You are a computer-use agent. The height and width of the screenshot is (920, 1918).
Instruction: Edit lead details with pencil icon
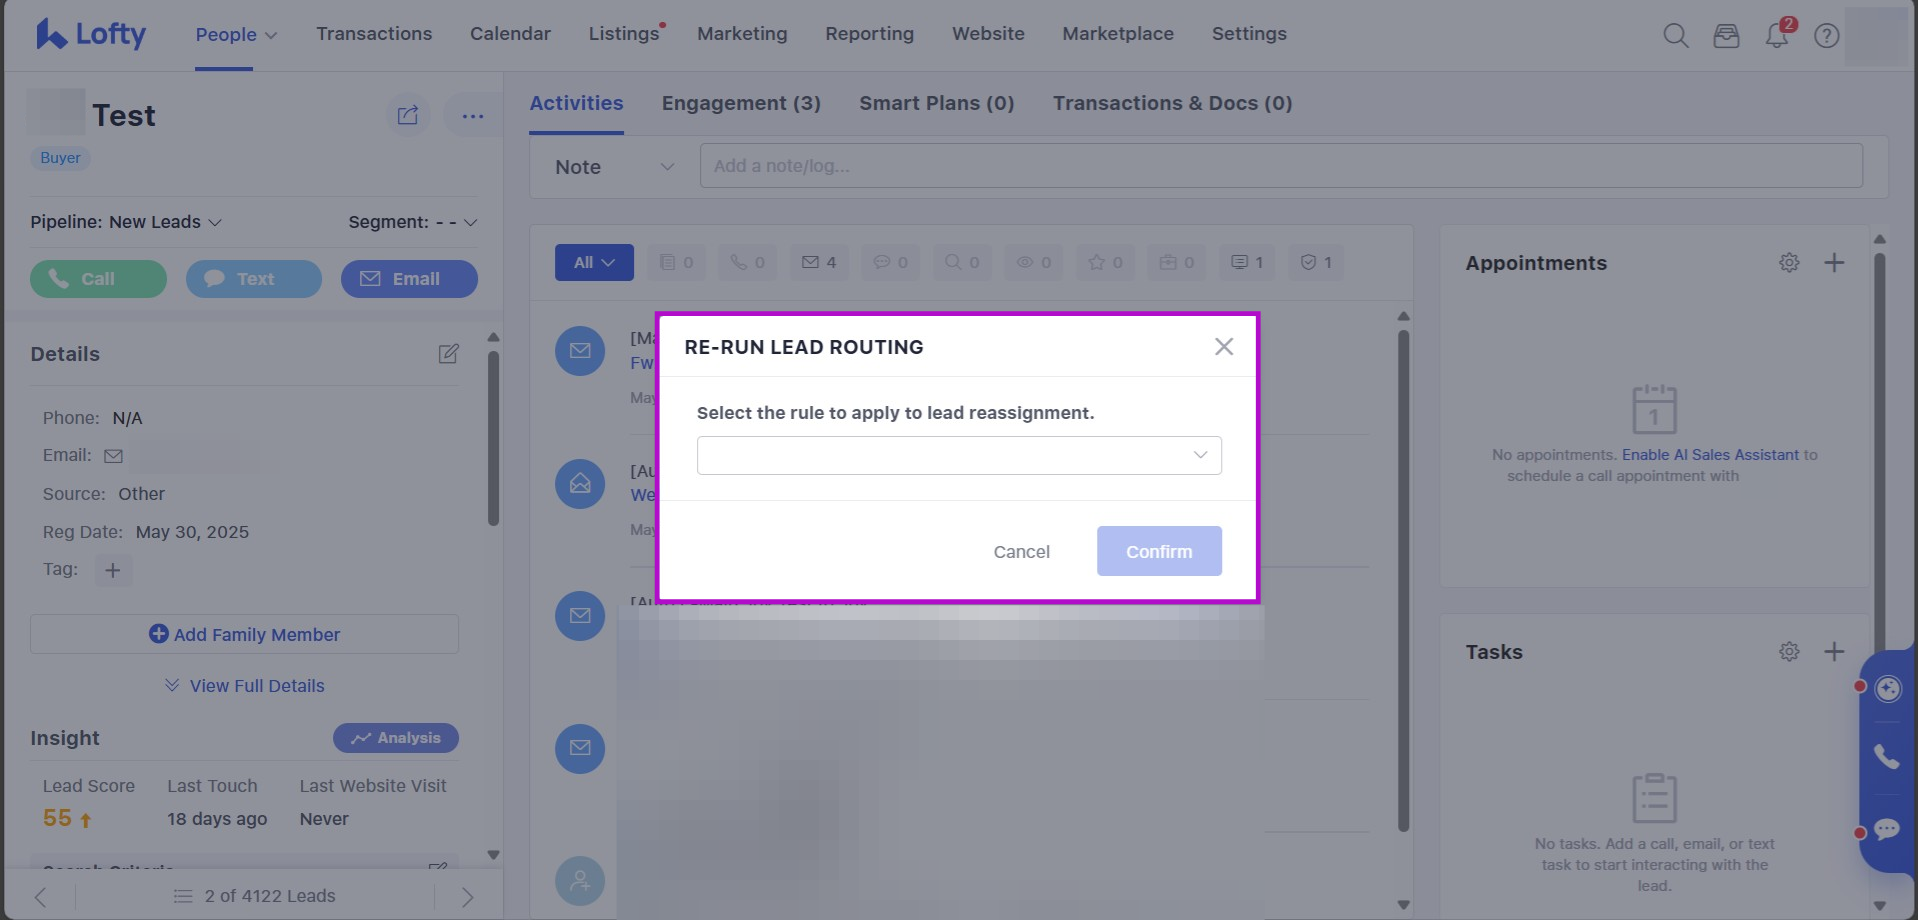tap(448, 354)
